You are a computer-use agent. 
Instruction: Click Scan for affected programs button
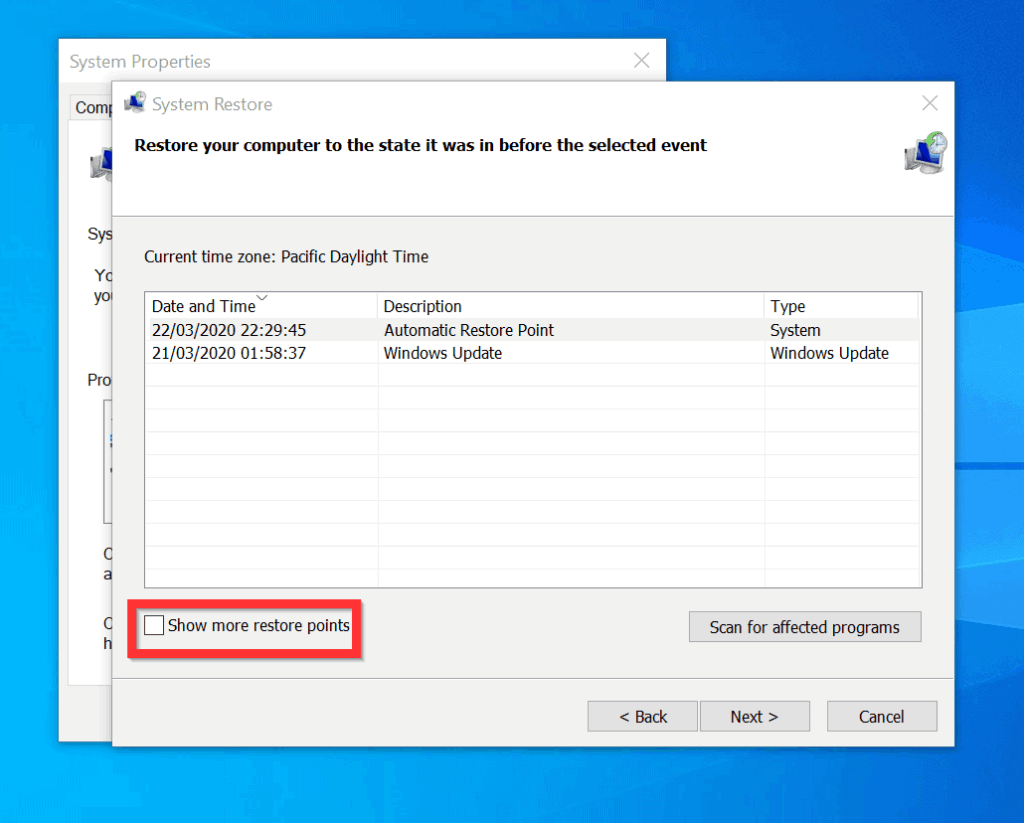point(805,627)
